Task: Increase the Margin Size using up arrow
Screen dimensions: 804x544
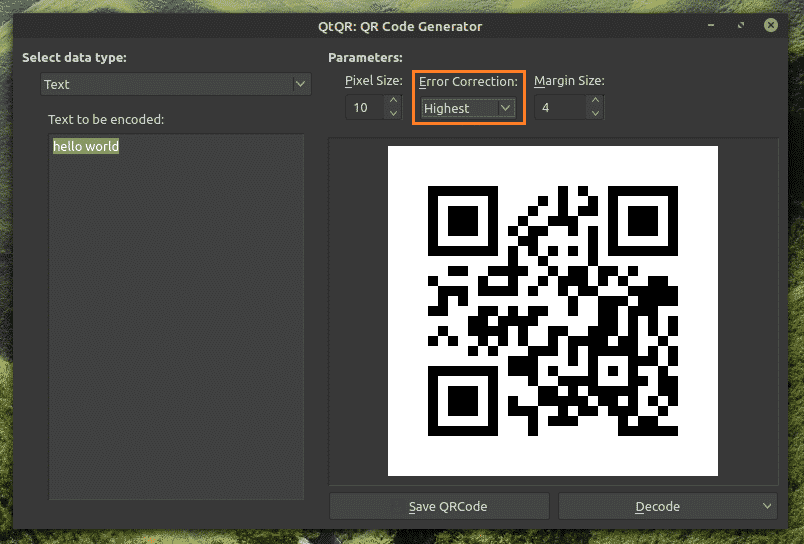Action: (x=596, y=101)
